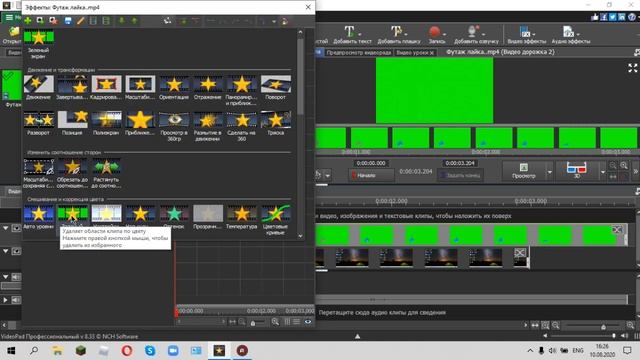640x360 pixels.
Task: Zoom in preview timeline with magnifier plus
Action: [x=624, y=165]
